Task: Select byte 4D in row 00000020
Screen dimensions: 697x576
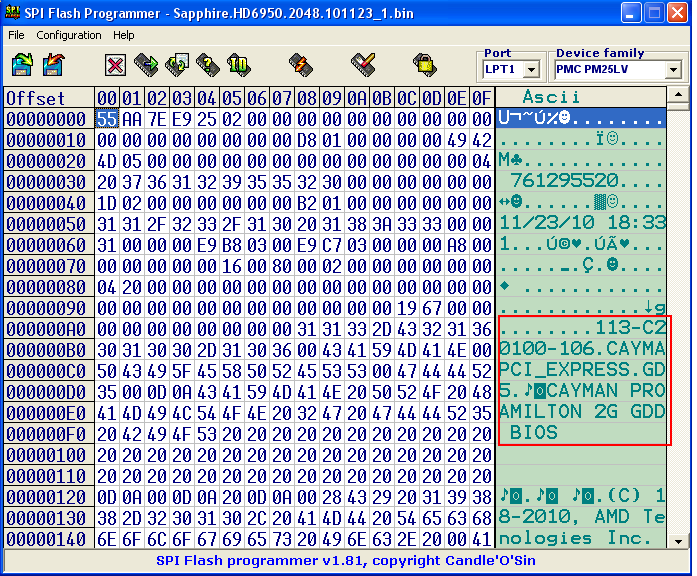Action: [x=107, y=161]
